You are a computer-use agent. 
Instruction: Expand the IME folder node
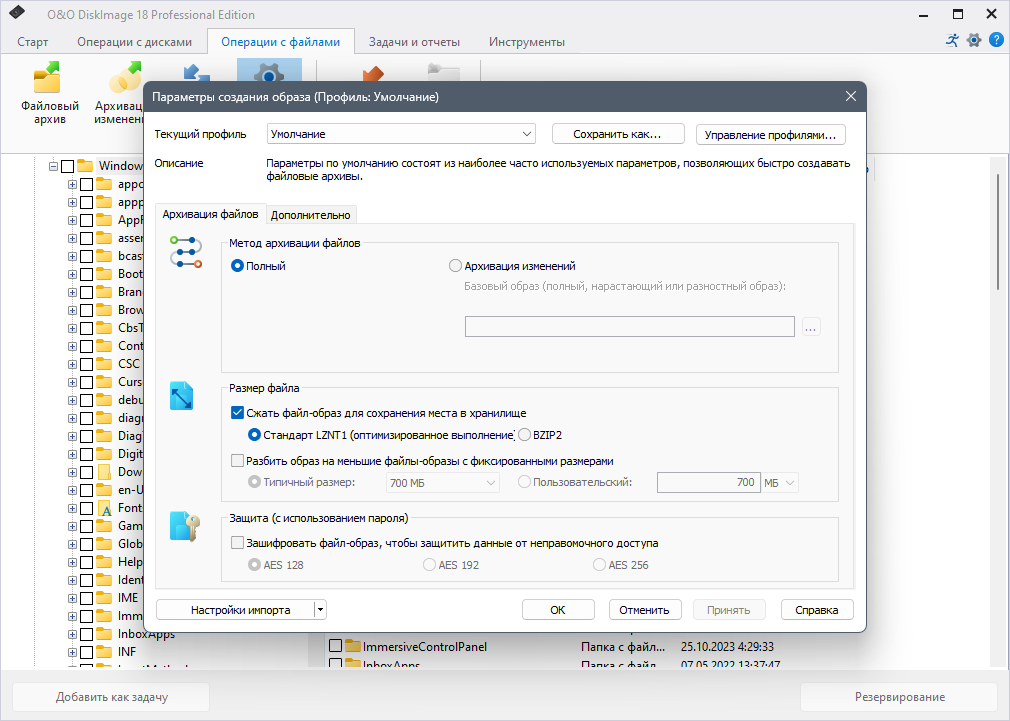72,598
